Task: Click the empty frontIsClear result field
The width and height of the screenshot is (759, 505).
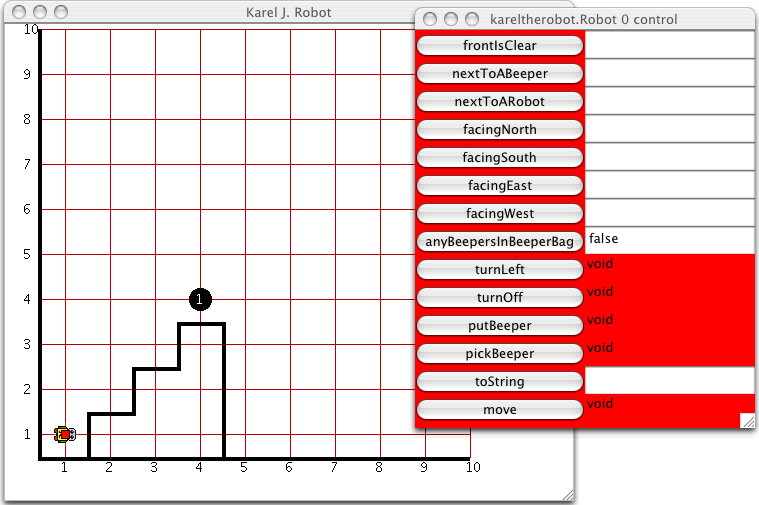Action: (669, 45)
